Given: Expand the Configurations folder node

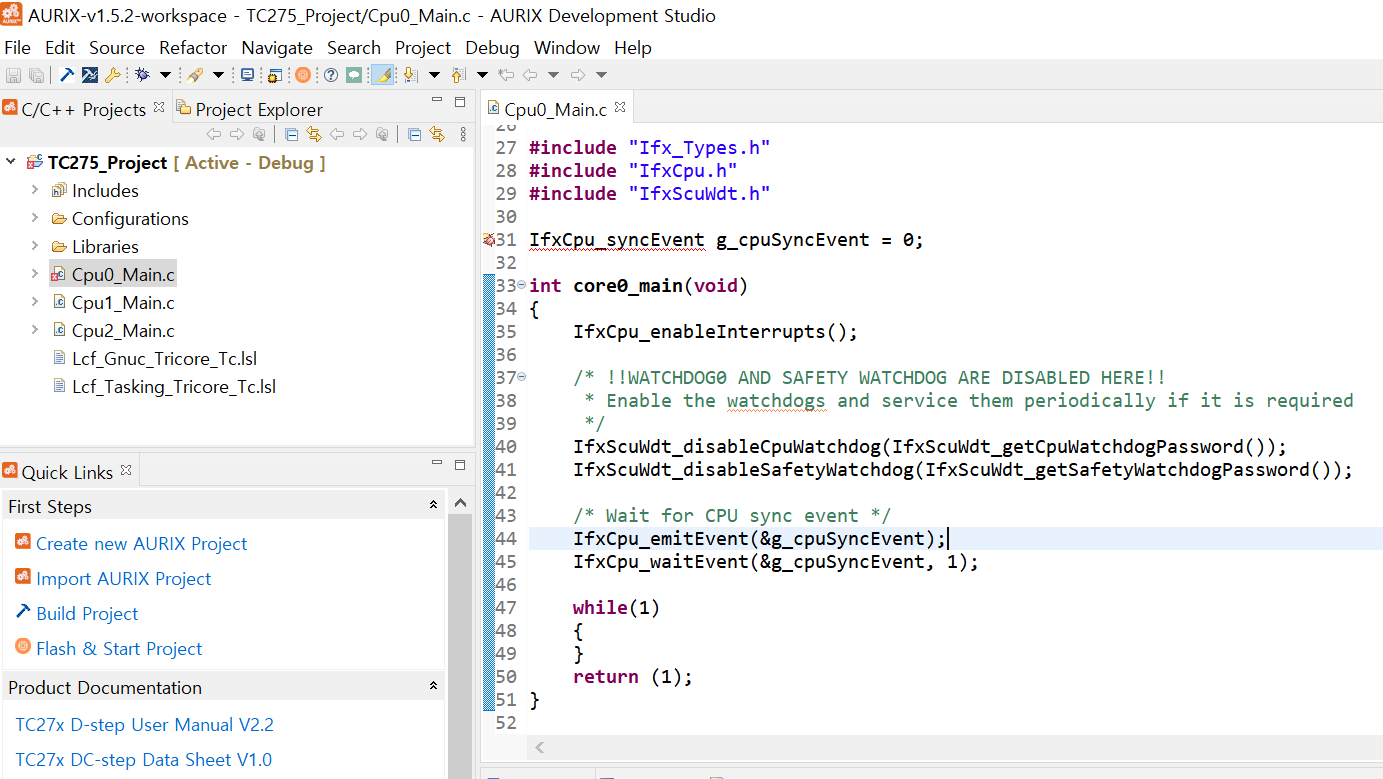Looking at the screenshot, I should point(35,218).
